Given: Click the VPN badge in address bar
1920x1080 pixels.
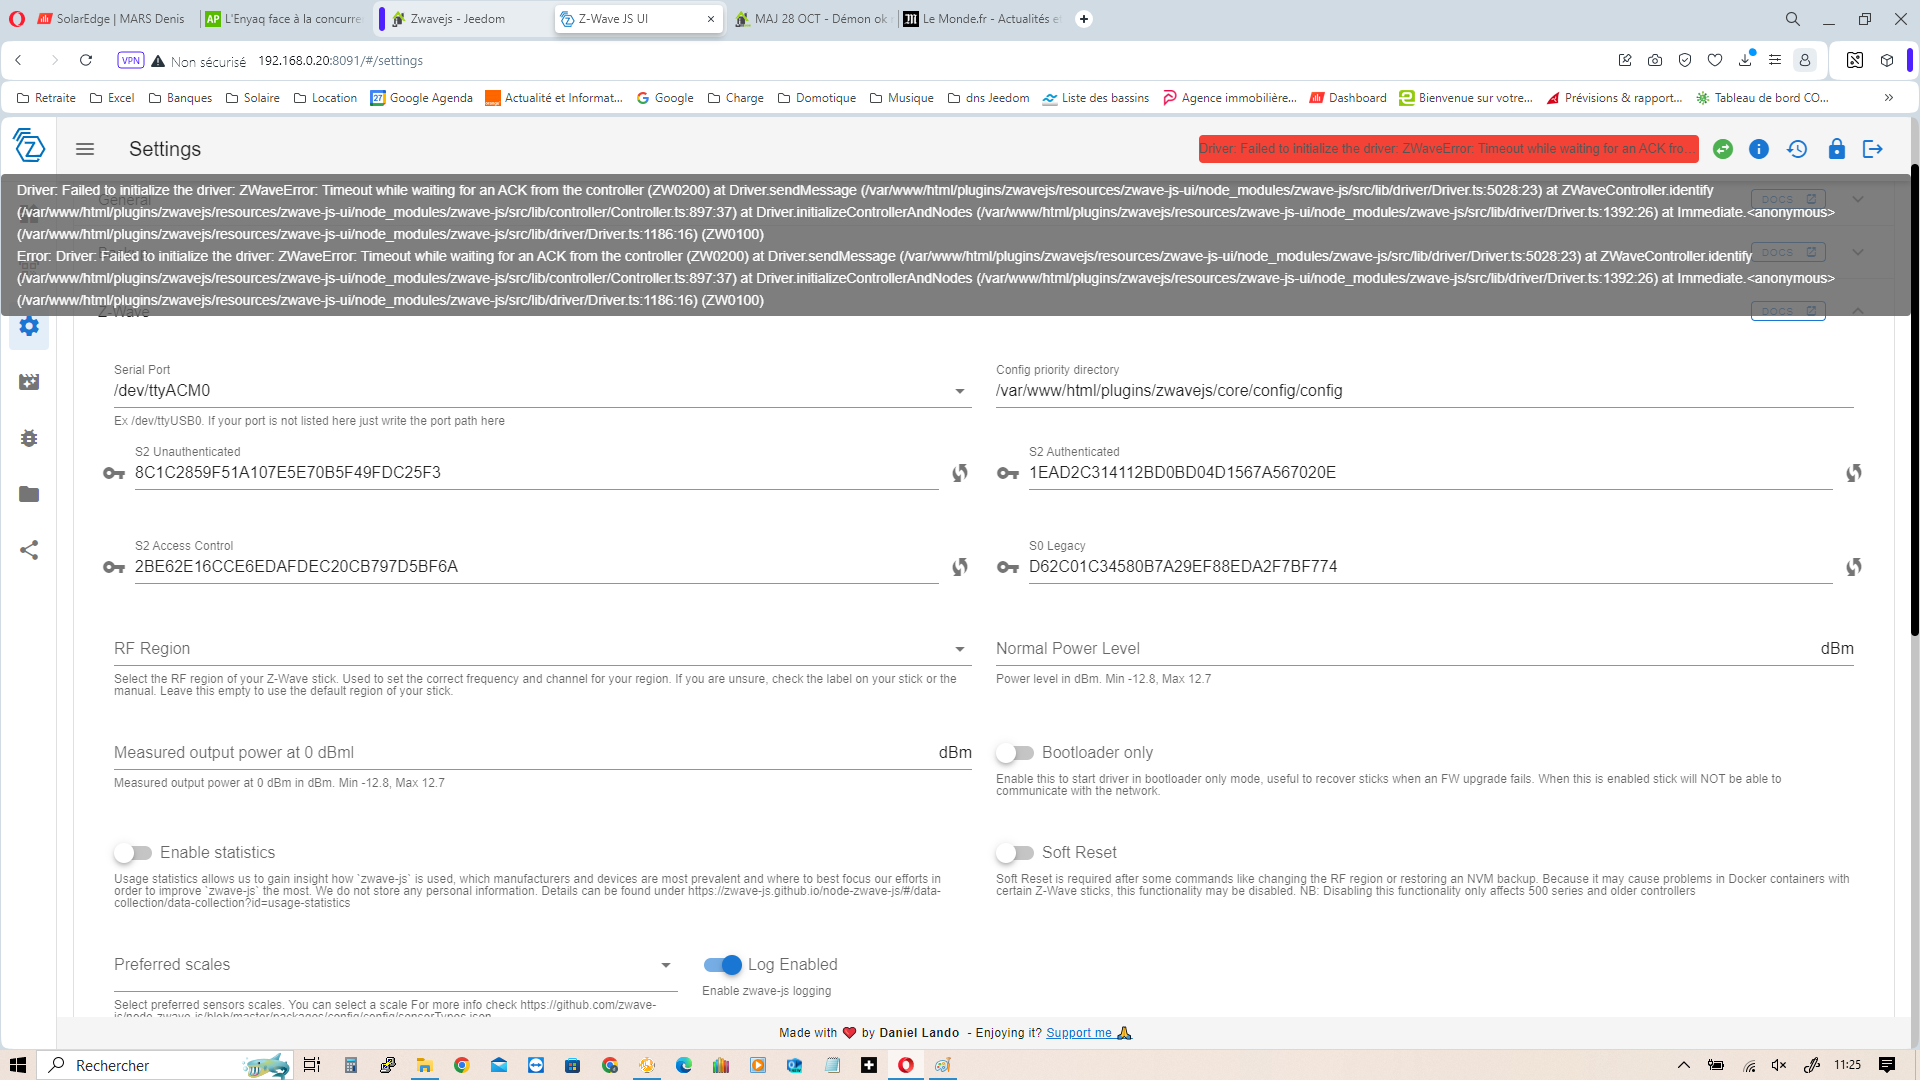Looking at the screenshot, I should click(x=131, y=60).
